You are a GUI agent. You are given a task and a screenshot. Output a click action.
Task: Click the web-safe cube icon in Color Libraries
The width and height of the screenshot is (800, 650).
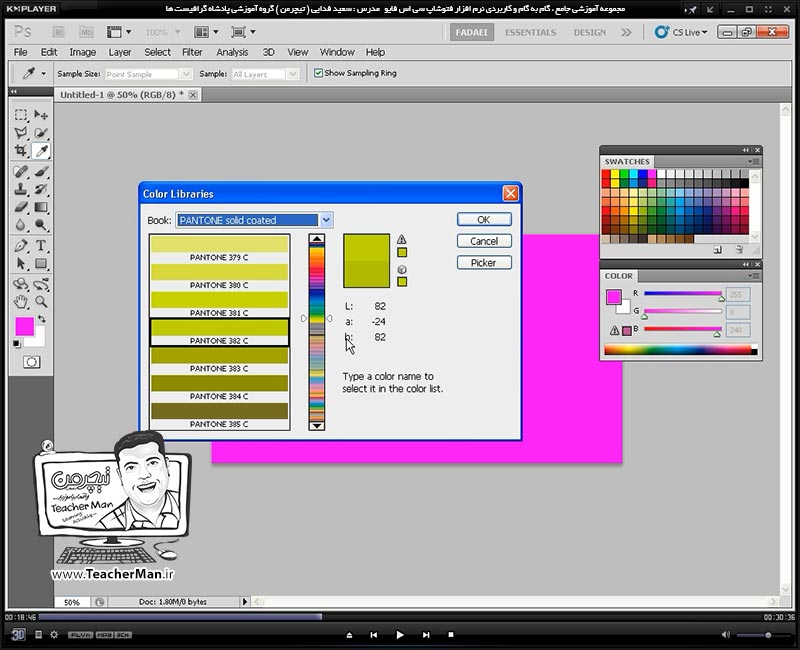[x=402, y=269]
